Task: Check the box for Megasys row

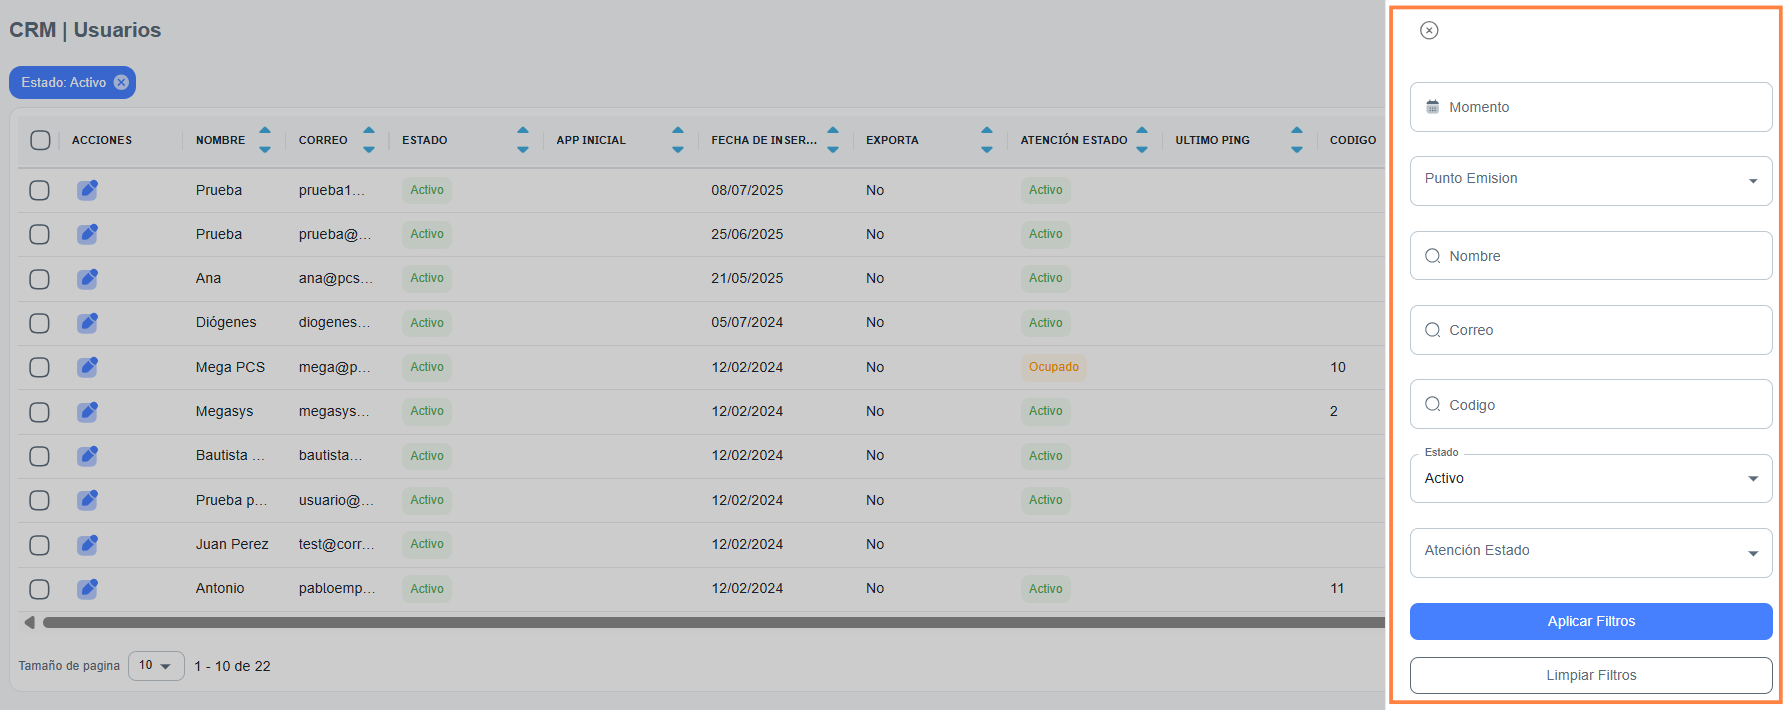Action: (39, 411)
